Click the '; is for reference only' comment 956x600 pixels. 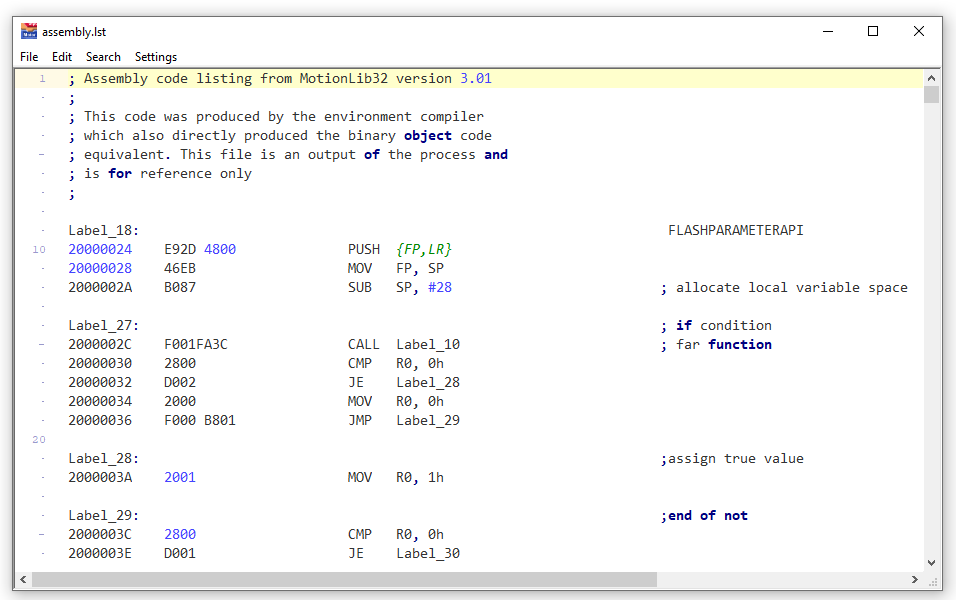[x=160, y=174]
